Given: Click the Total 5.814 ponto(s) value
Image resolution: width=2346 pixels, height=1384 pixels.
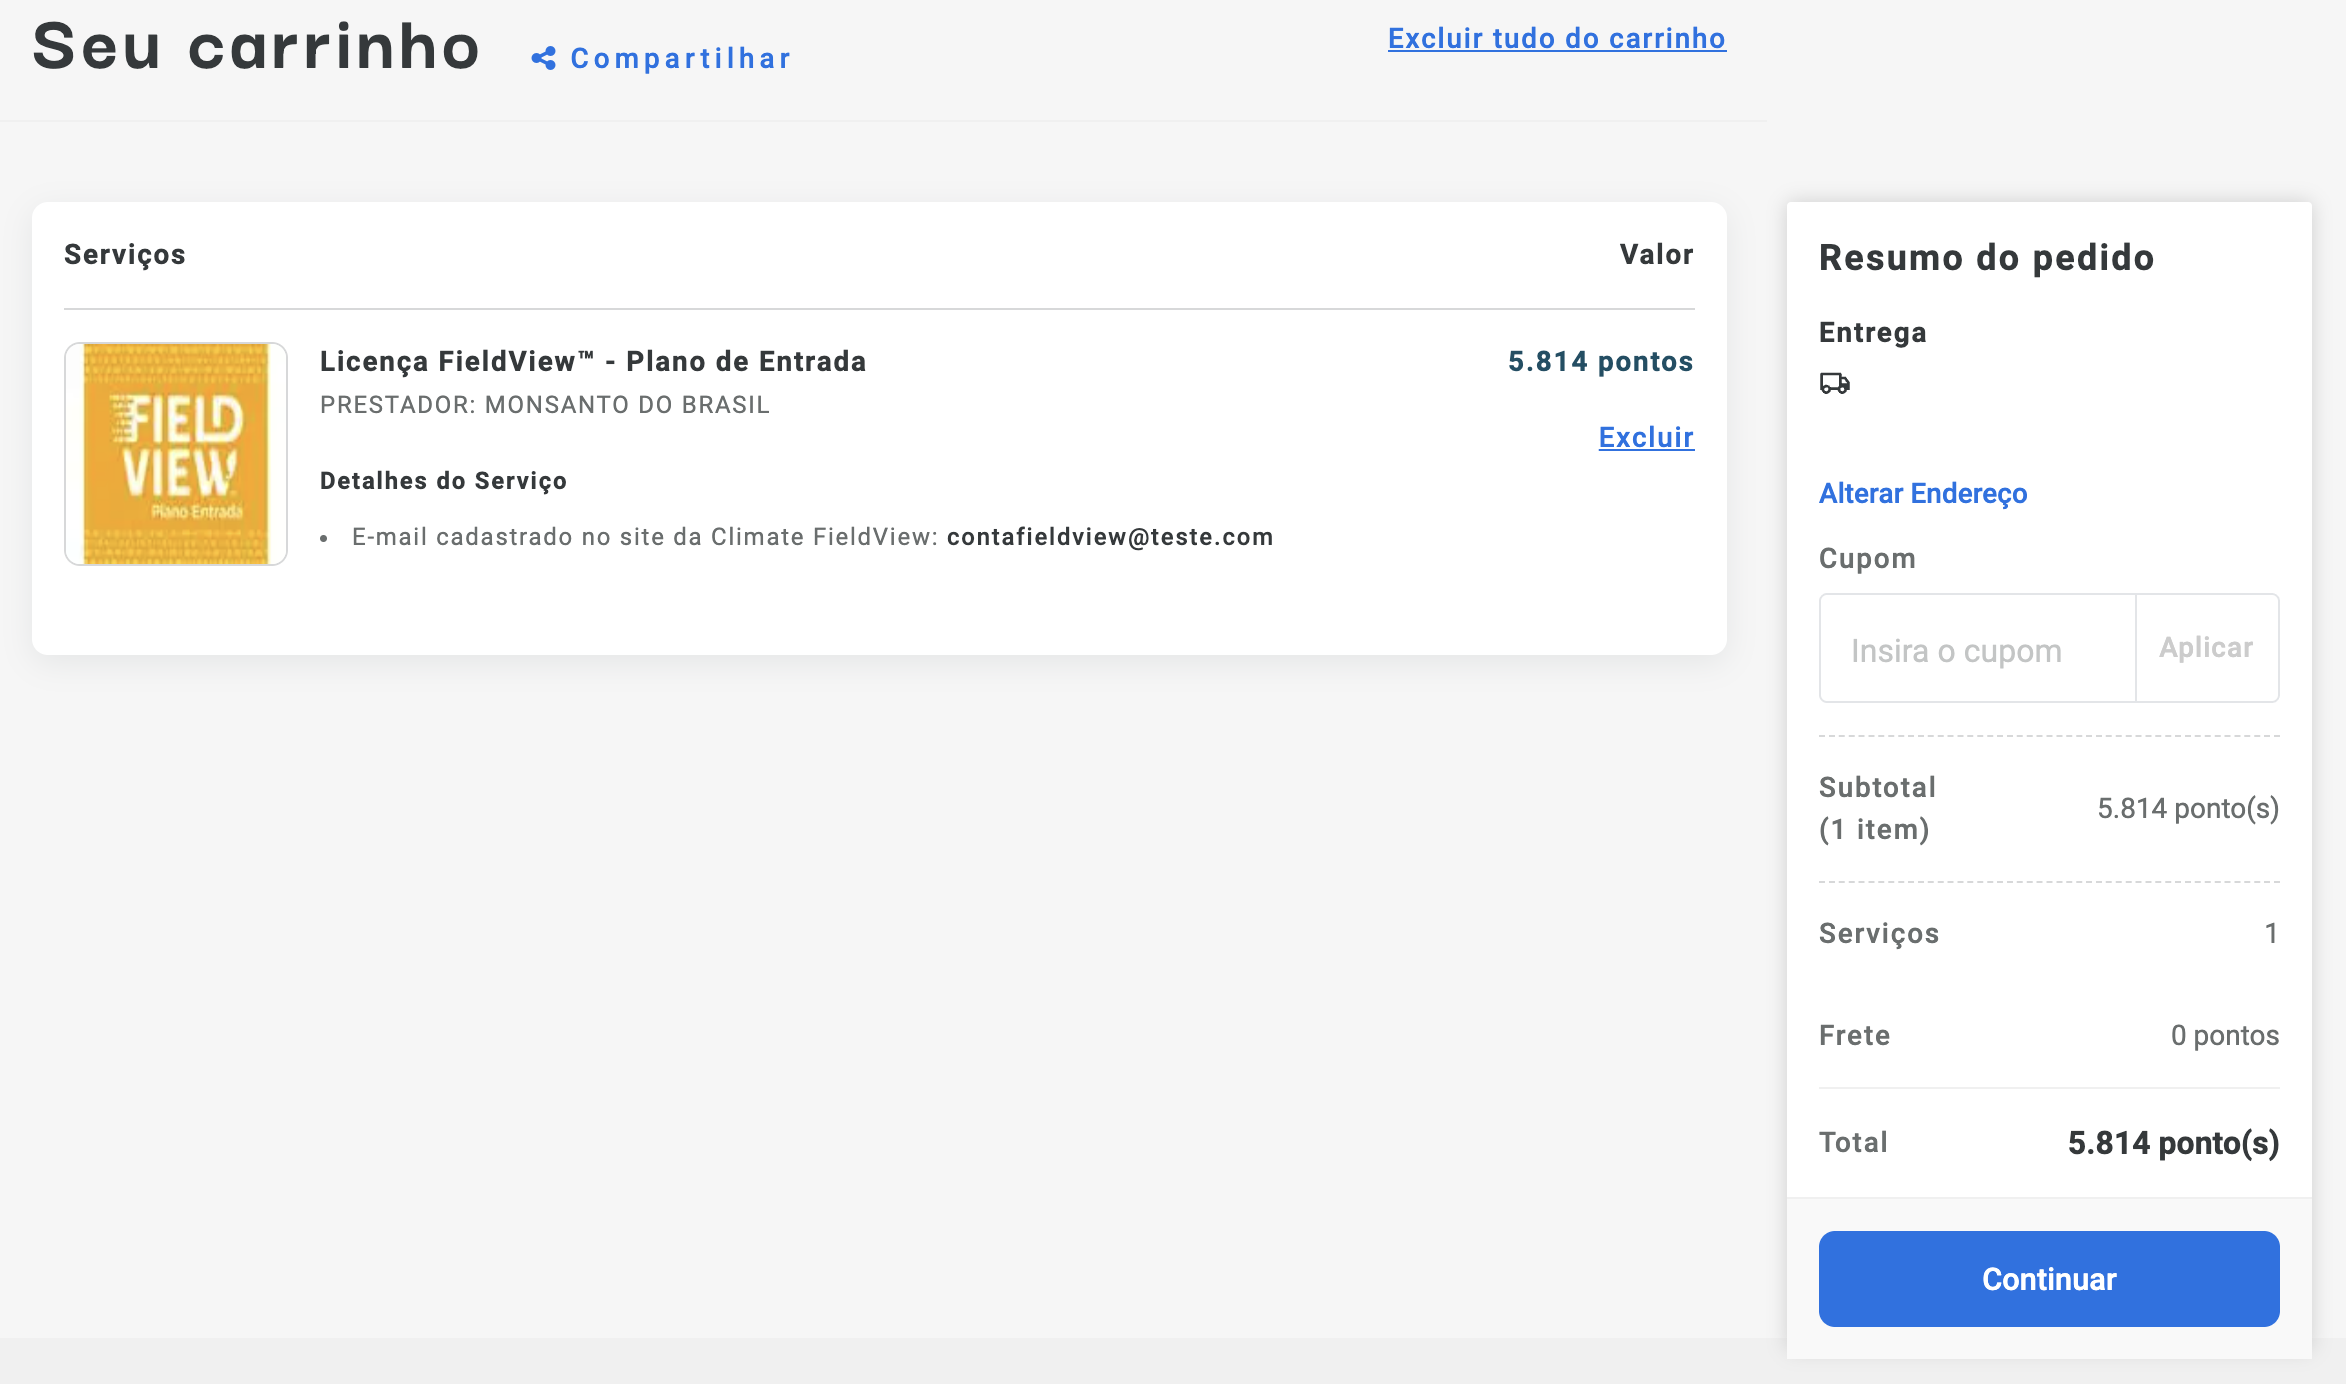Looking at the screenshot, I should coord(2172,1142).
